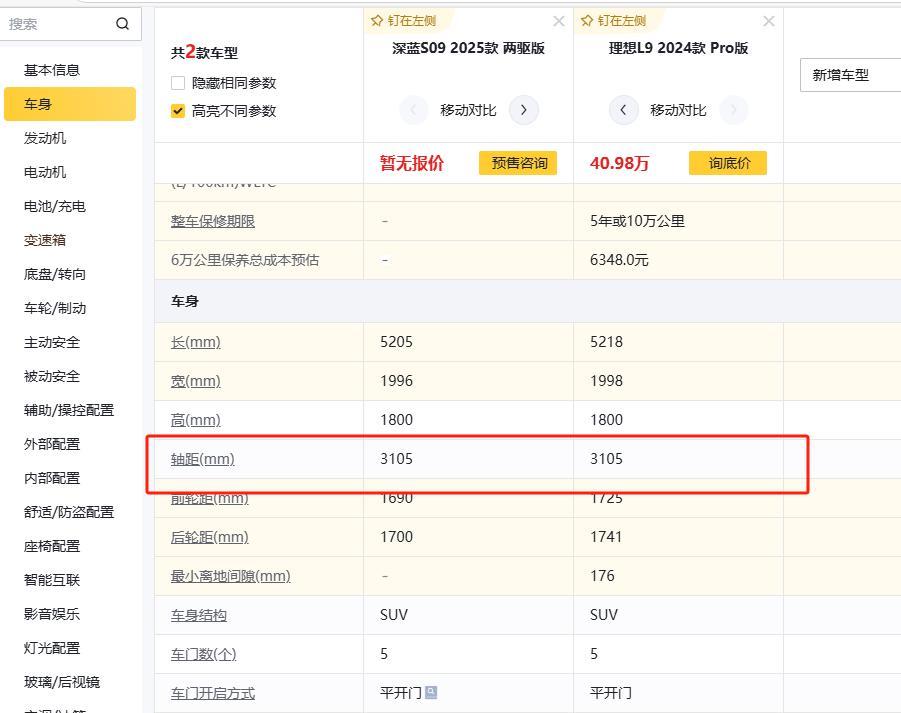
Task: Remove 理想L9 from comparison
Action: (769, 21)
